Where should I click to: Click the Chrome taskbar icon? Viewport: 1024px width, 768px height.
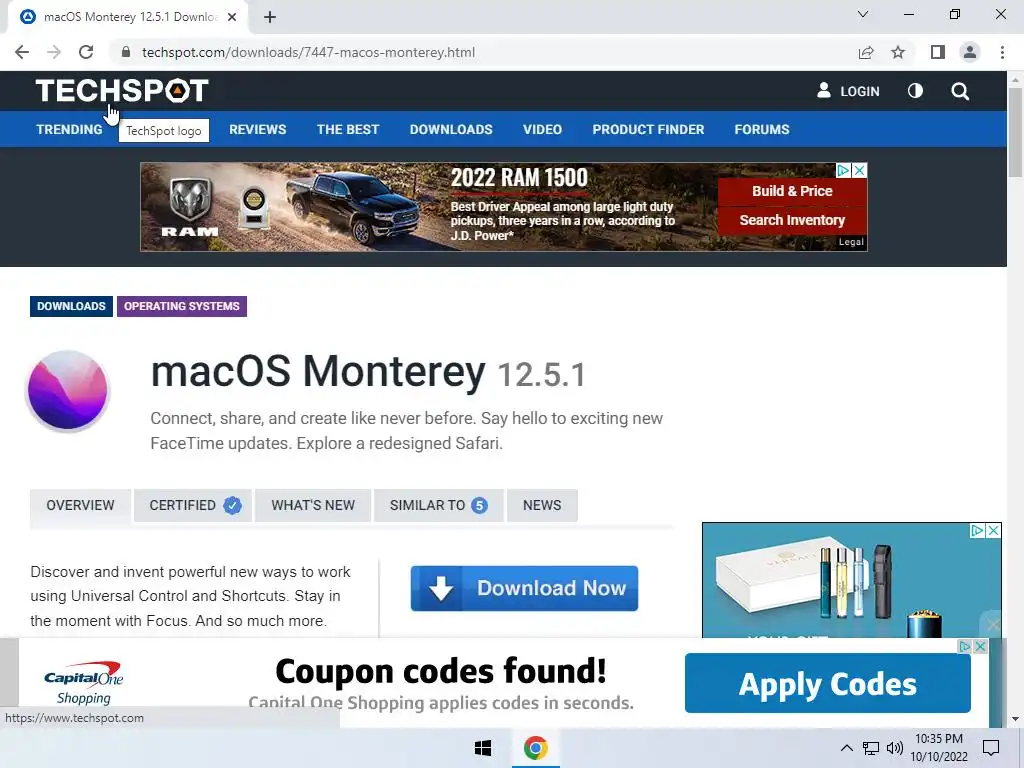[536, 748]
